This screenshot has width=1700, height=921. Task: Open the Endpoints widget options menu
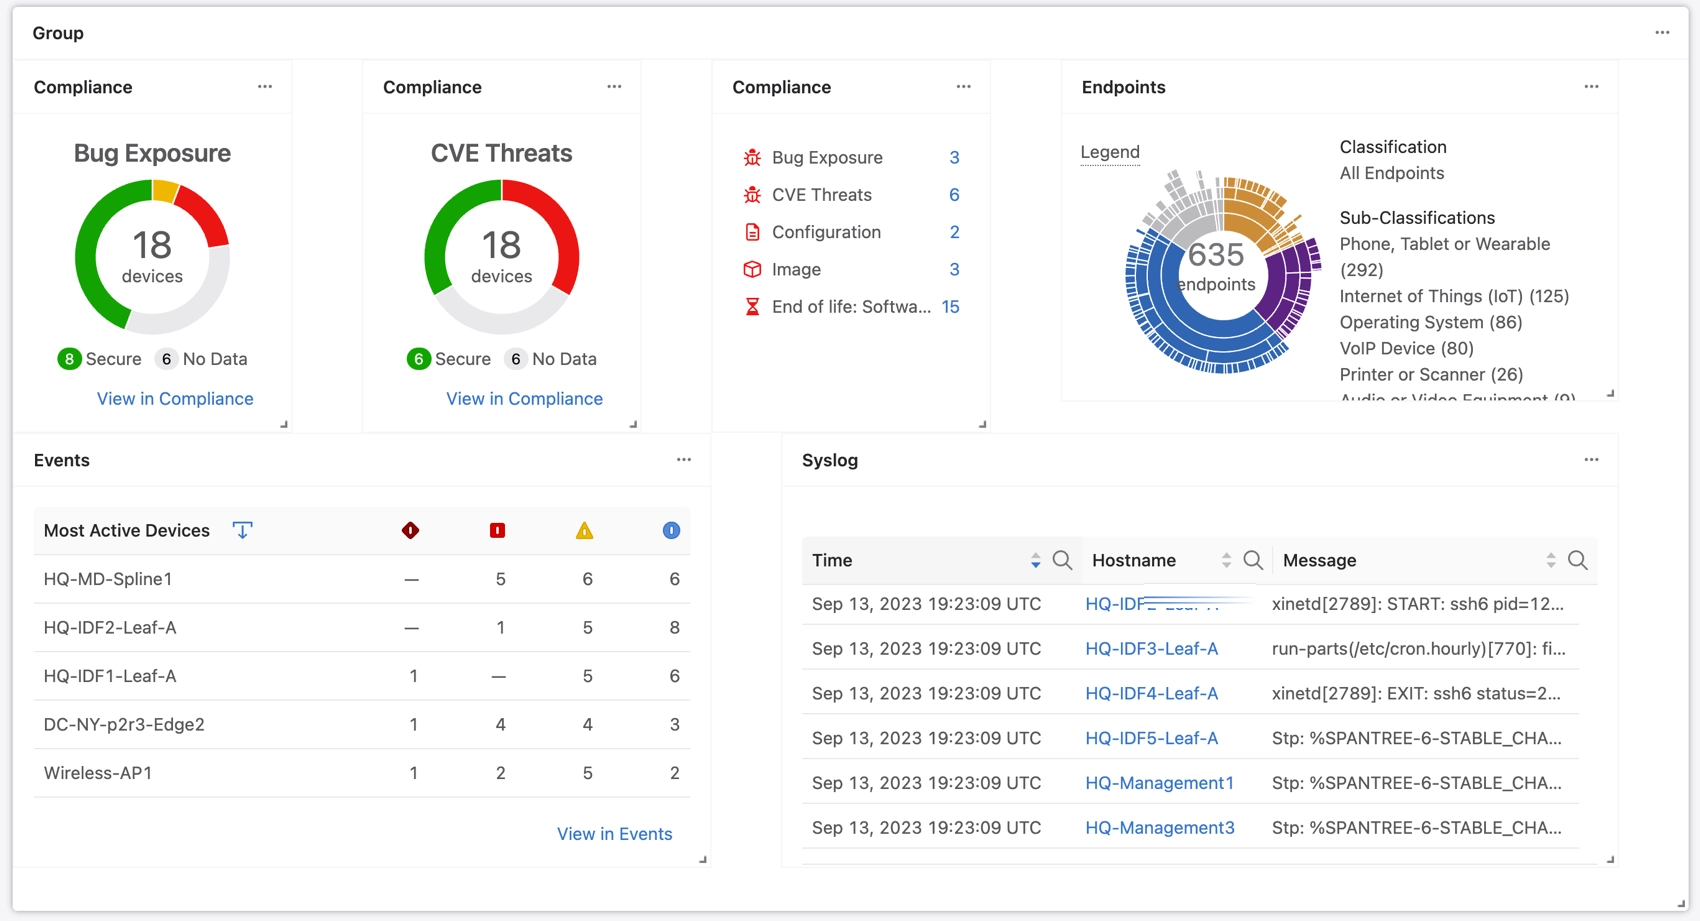[x=1591, y=86]
